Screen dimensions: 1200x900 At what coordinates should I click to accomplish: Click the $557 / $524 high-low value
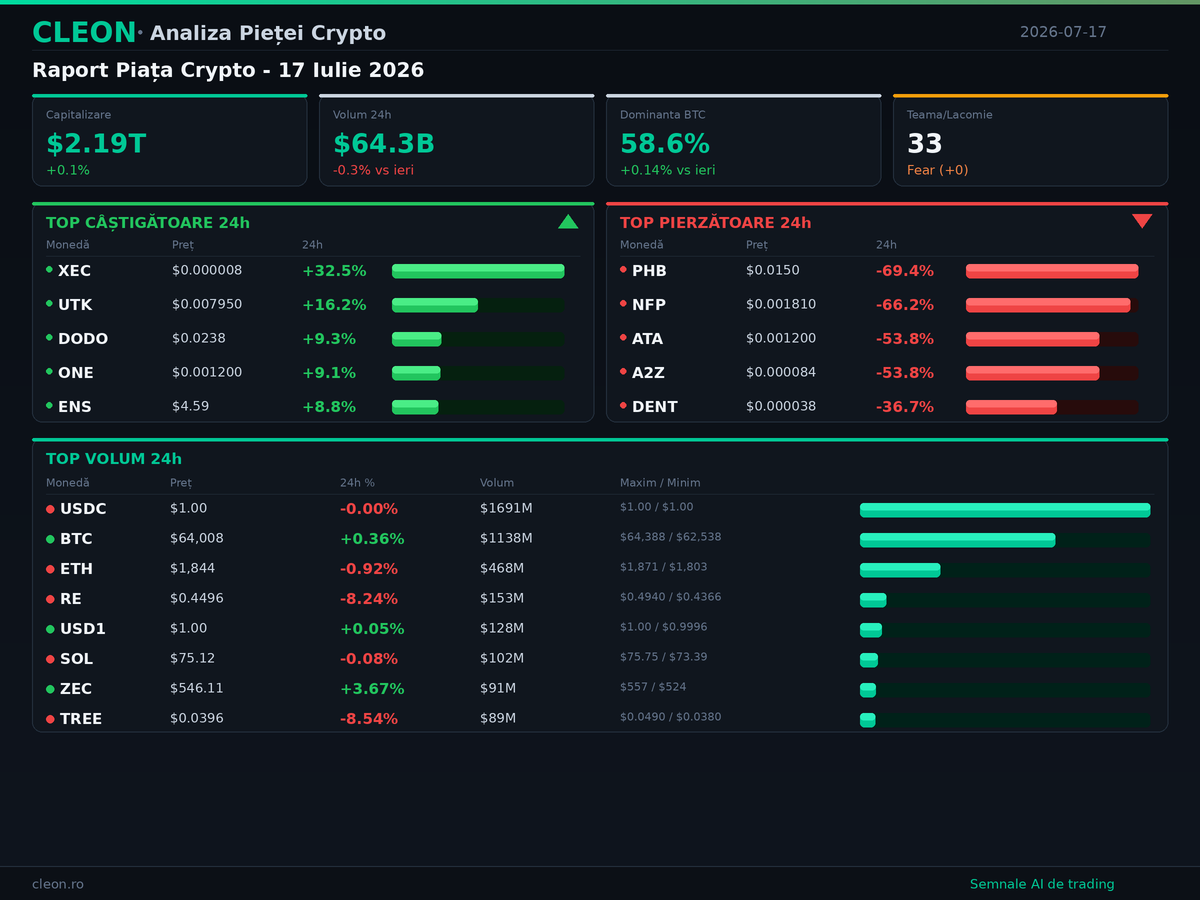(653, 687)
